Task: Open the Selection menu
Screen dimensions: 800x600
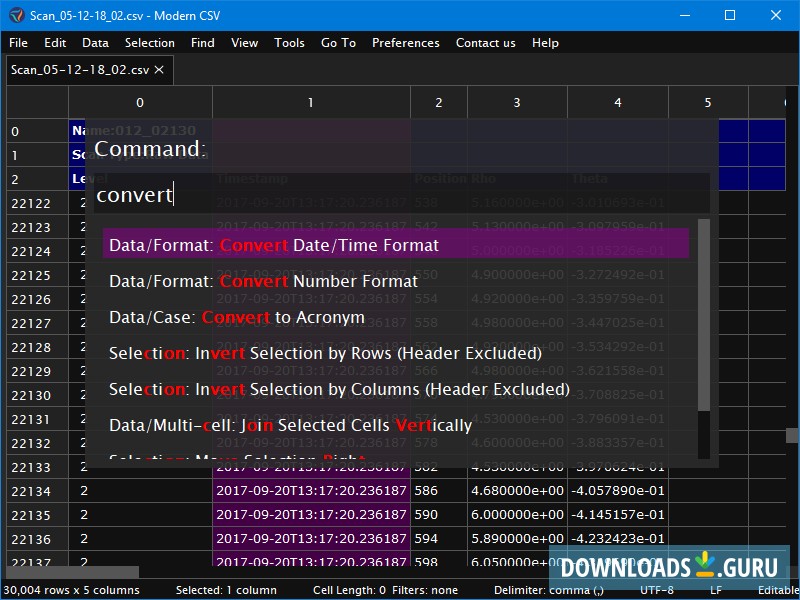Action: coord(149,43)
